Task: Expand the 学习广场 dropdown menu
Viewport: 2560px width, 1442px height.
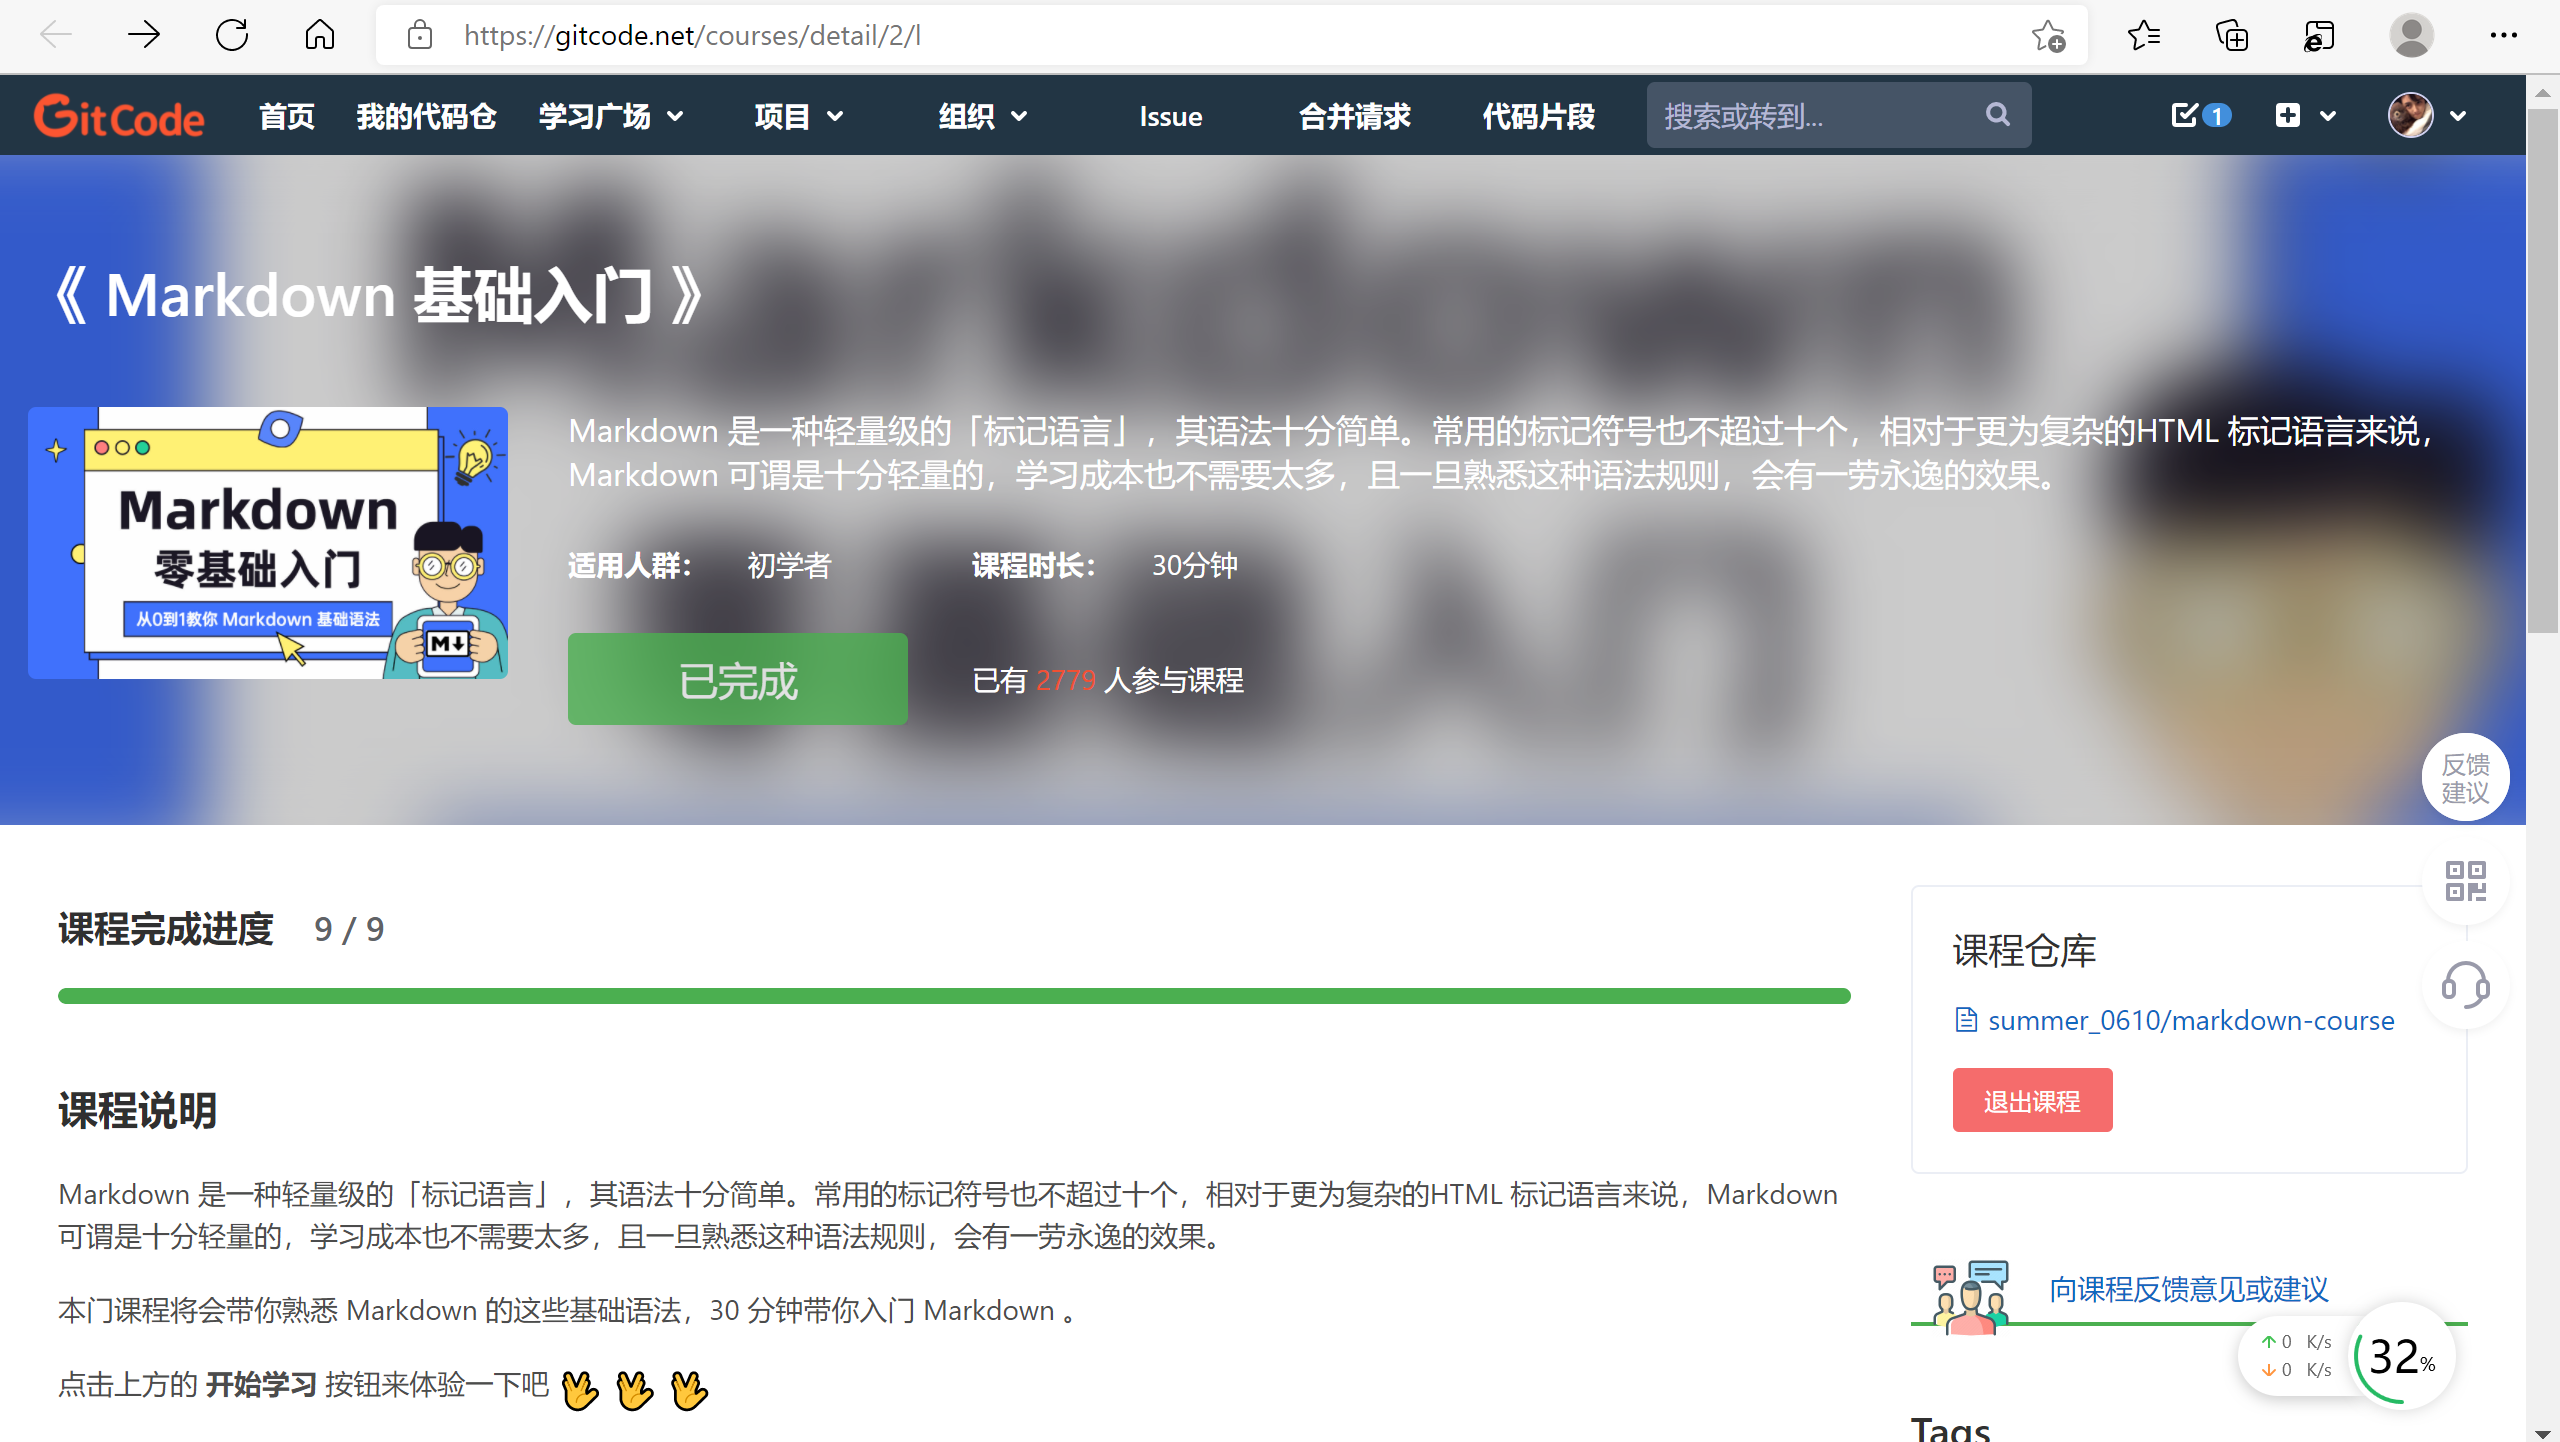Action: [611, 116]
